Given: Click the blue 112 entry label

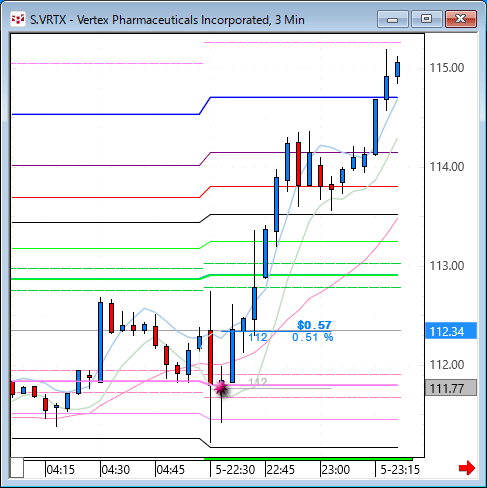Looking at the screenshot, I should pyautogui.click(x=258, y=337).
